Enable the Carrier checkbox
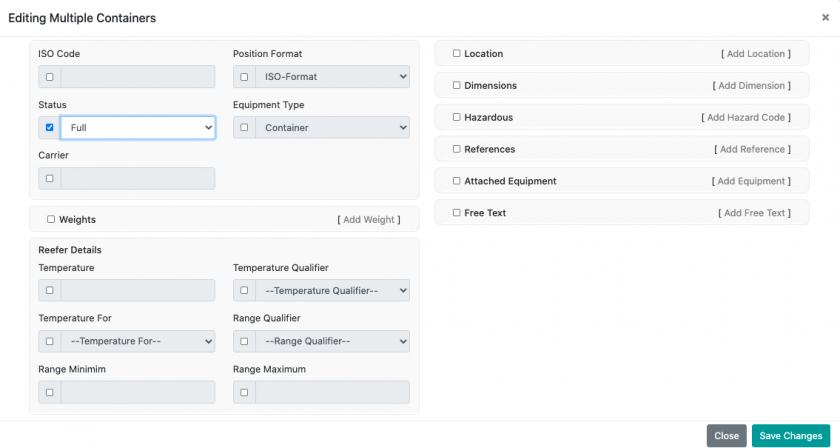The width and height of the screenshot is (840, 448). click(x=50, y=178)
